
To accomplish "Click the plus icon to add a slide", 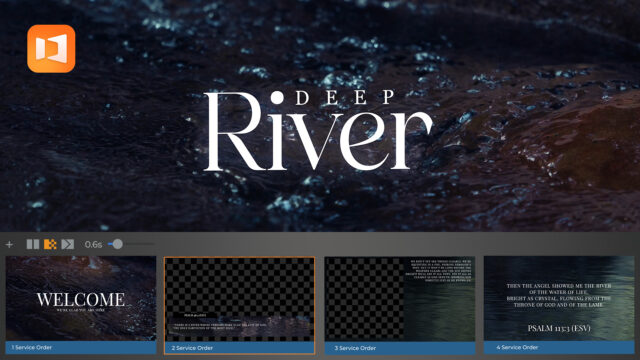I will [9, 244].
